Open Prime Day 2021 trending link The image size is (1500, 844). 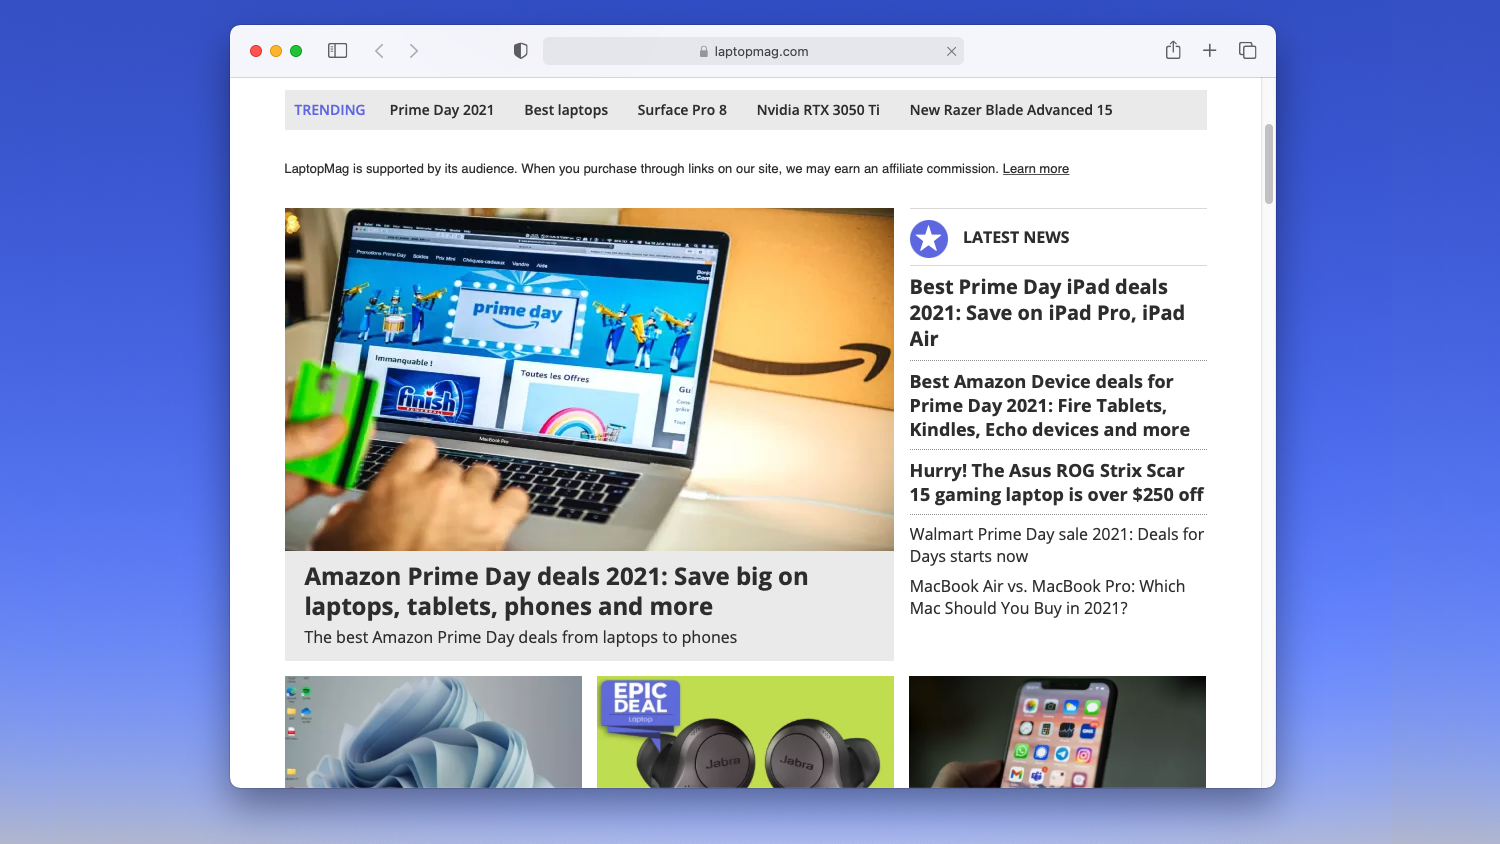point(442,110)
